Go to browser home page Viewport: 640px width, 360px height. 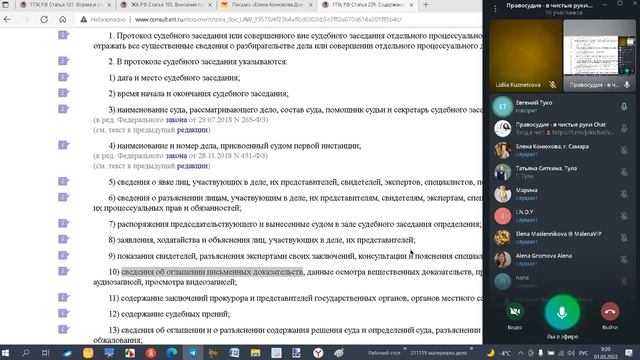(62, 19)
